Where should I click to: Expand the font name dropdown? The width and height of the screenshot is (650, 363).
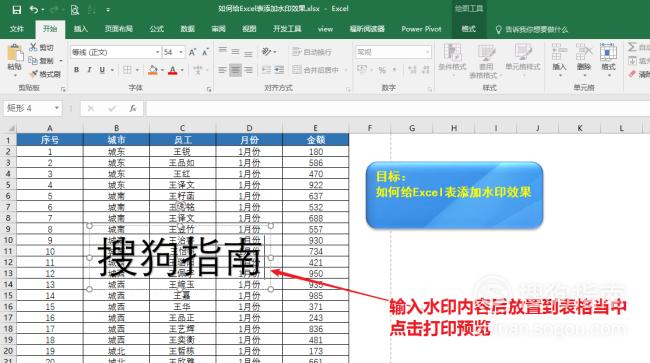click(158, 52)
